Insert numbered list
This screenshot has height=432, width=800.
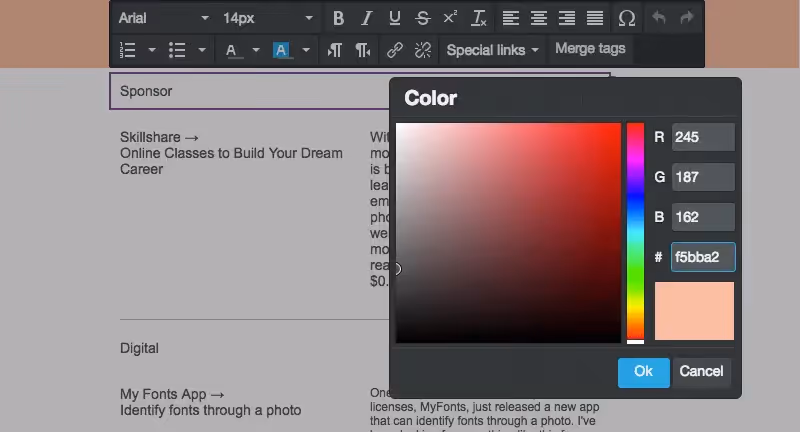pyautogui.click(x=128, y=50)
